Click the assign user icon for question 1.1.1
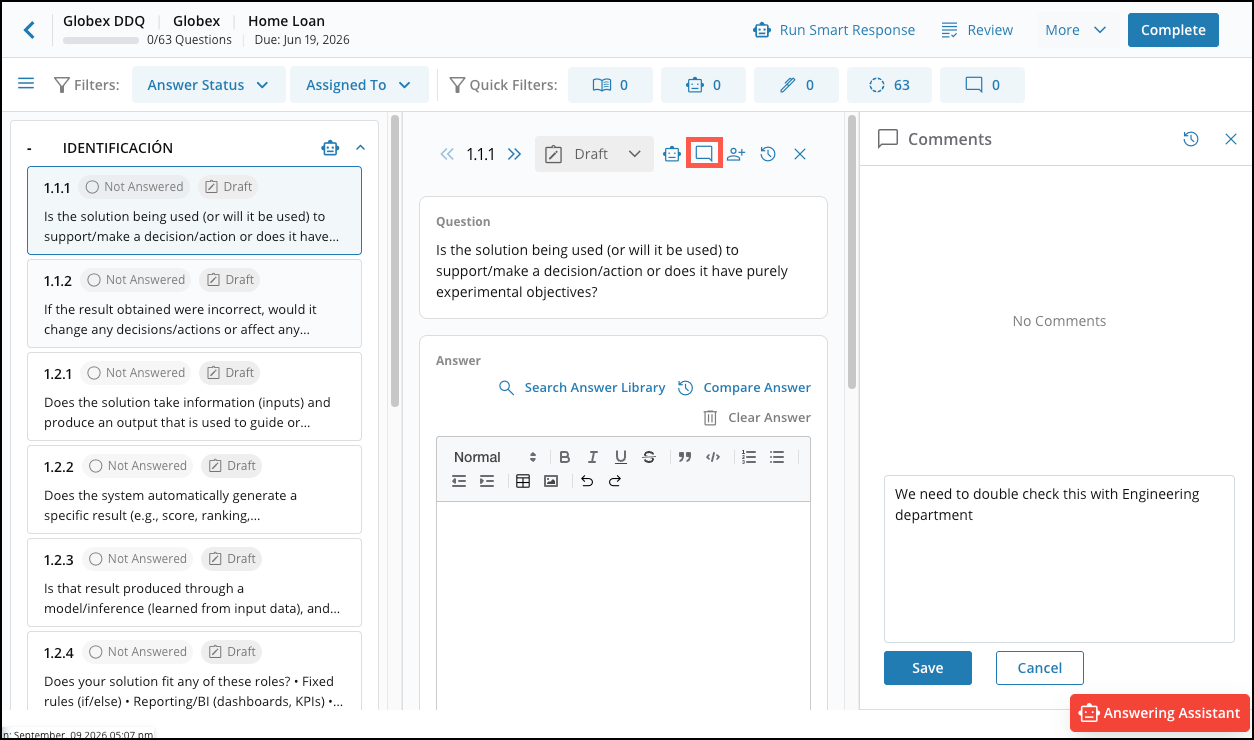1254x740 pixels. coord(736,154)
